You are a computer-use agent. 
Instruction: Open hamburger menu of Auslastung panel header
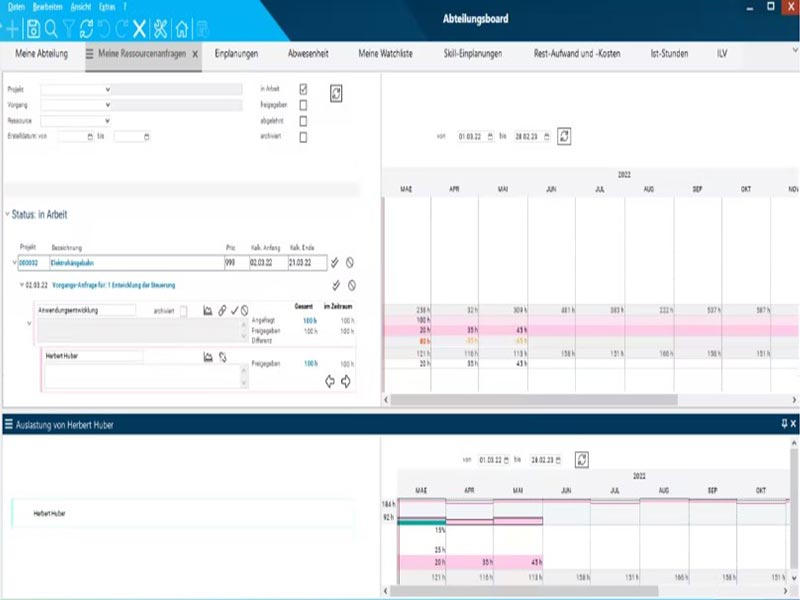9,424
